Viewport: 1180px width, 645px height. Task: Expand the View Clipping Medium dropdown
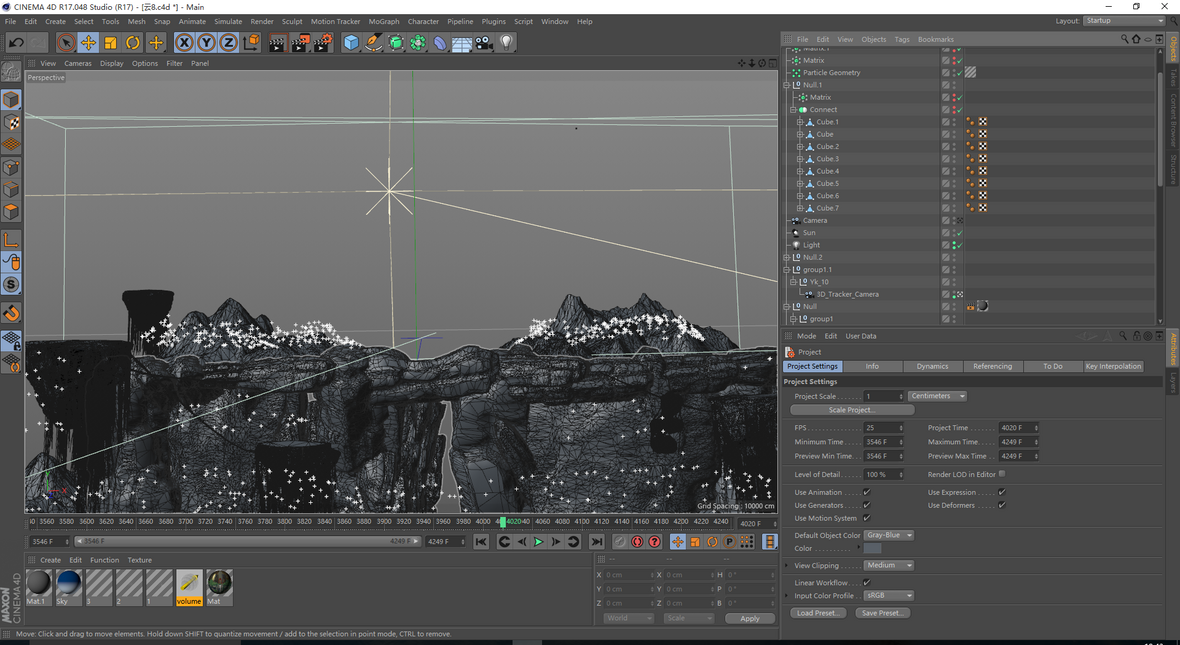click(x=889, y=565)
